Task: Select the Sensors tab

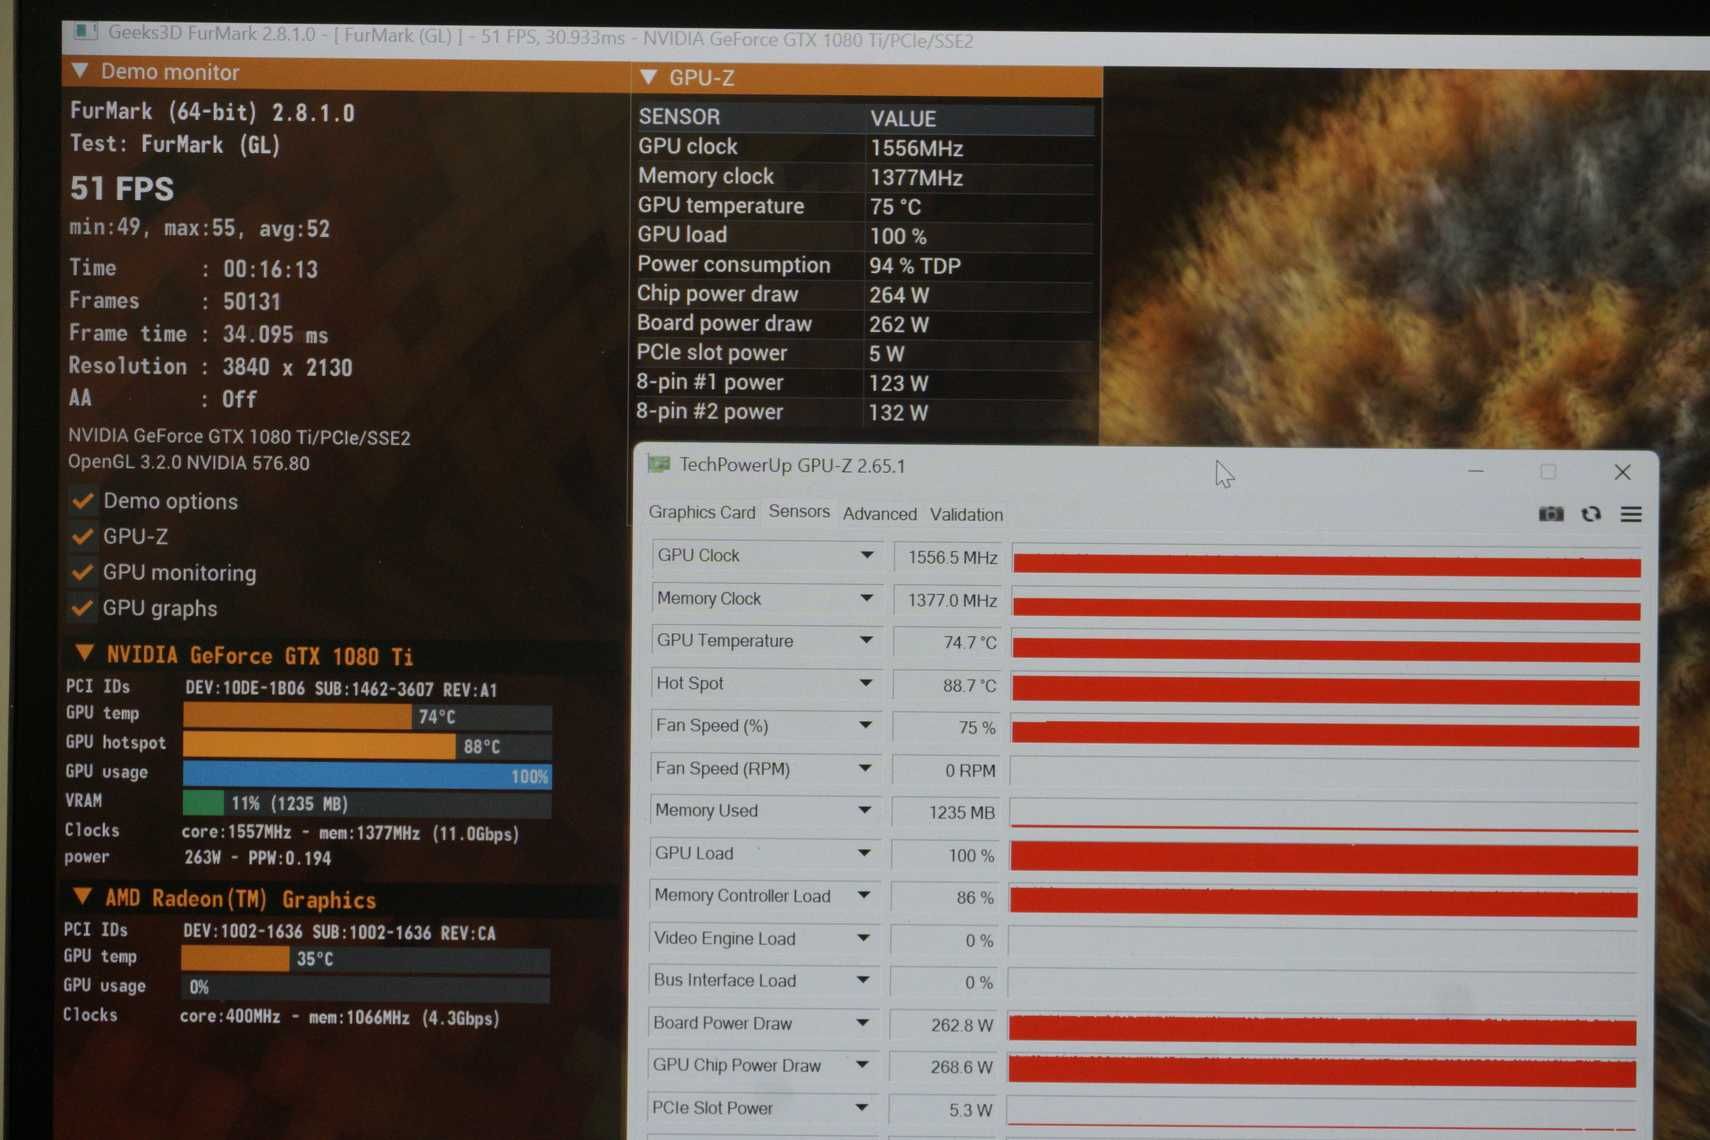Action: point(799,511)
